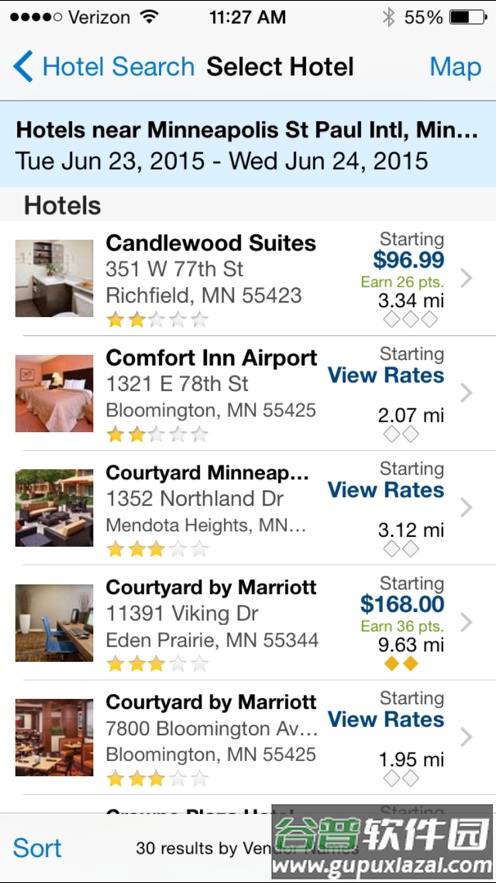
Task: Open the Courtyard Minneapolis patio thumbnail
Action: tap(54, 508)
